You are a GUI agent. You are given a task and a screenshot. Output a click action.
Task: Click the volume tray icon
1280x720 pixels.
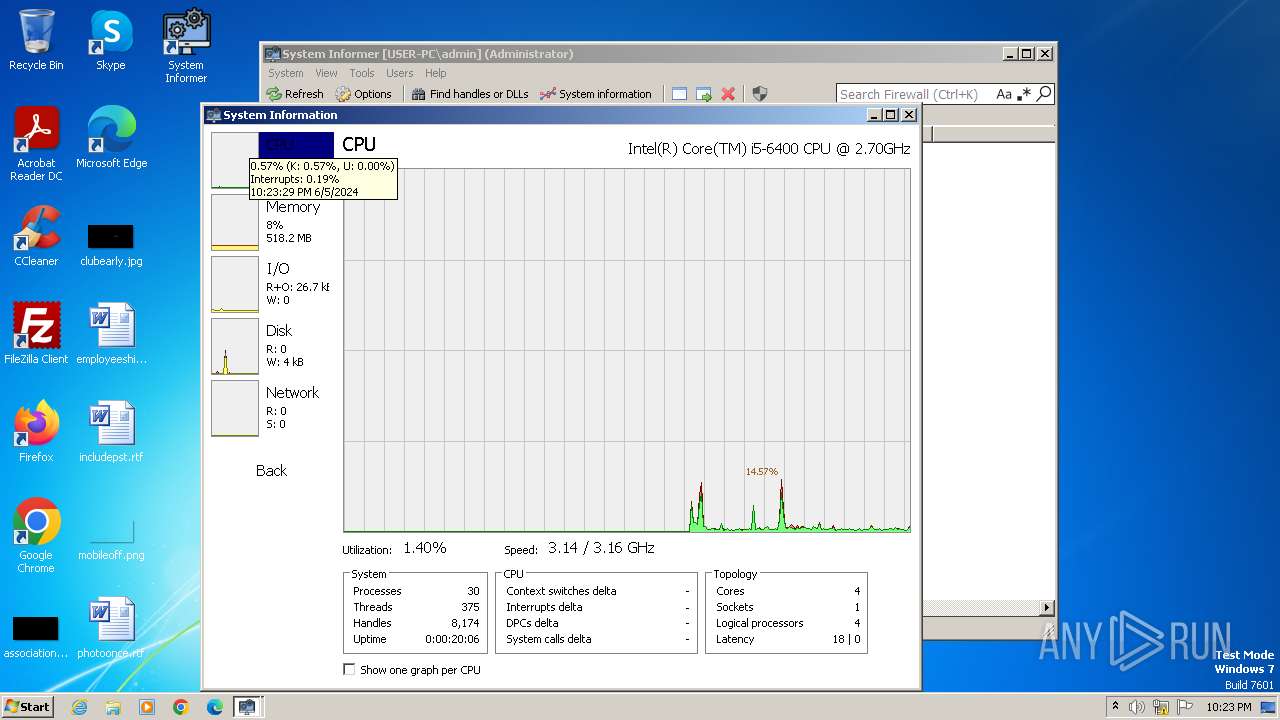1137,707
